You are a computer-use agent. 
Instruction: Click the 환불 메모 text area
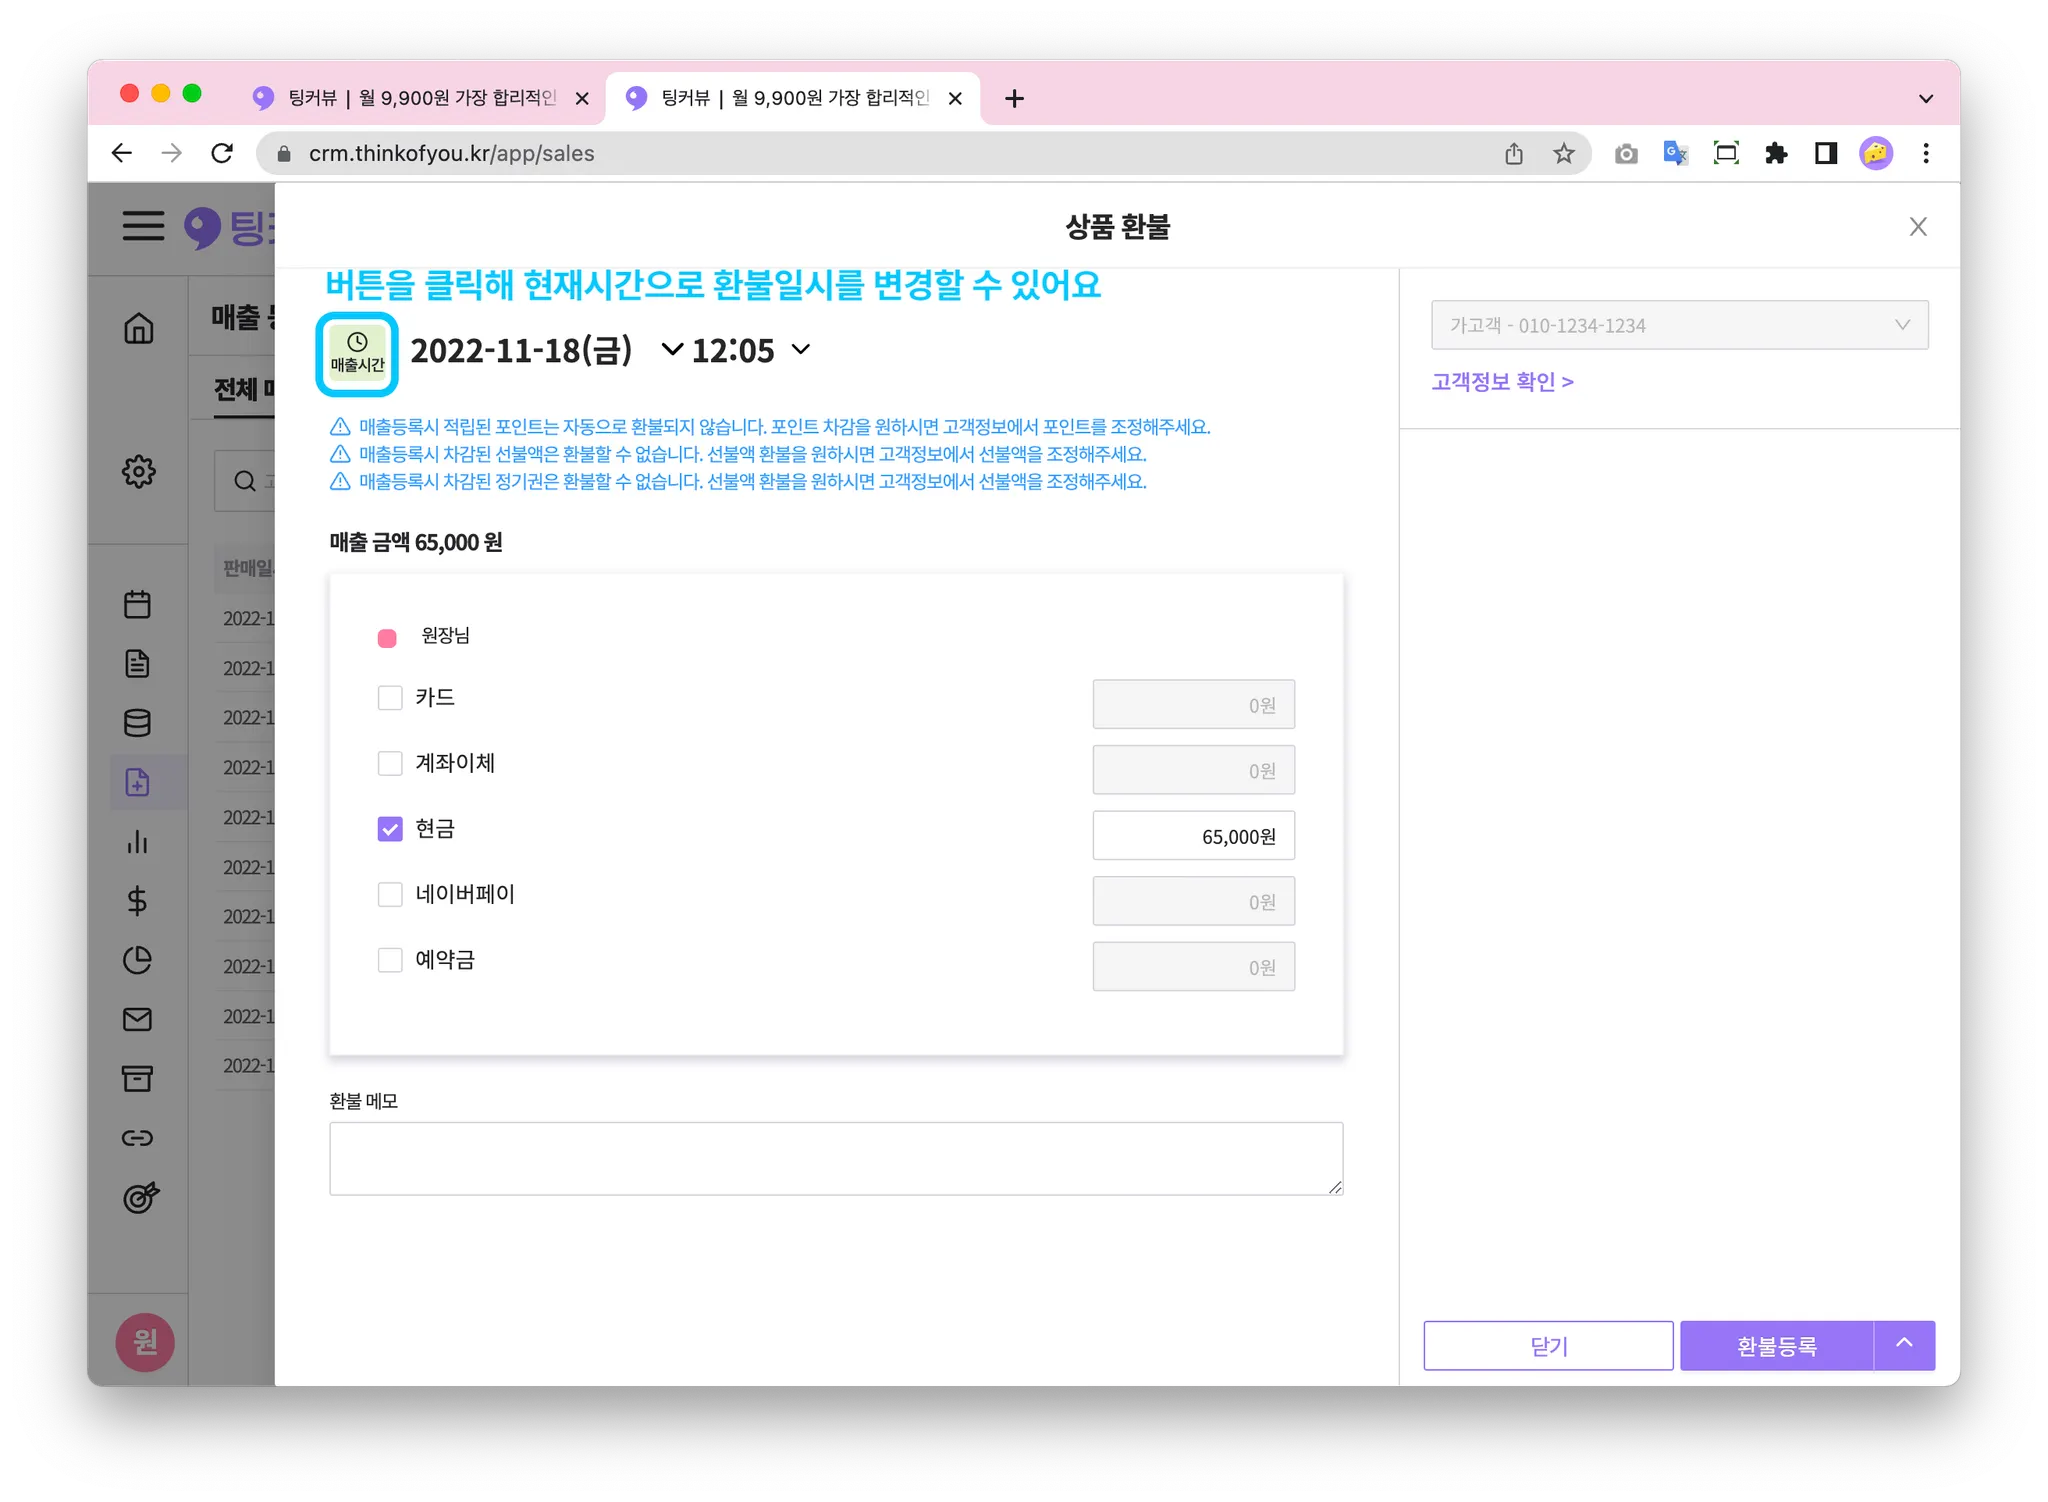coord(835,1158)
